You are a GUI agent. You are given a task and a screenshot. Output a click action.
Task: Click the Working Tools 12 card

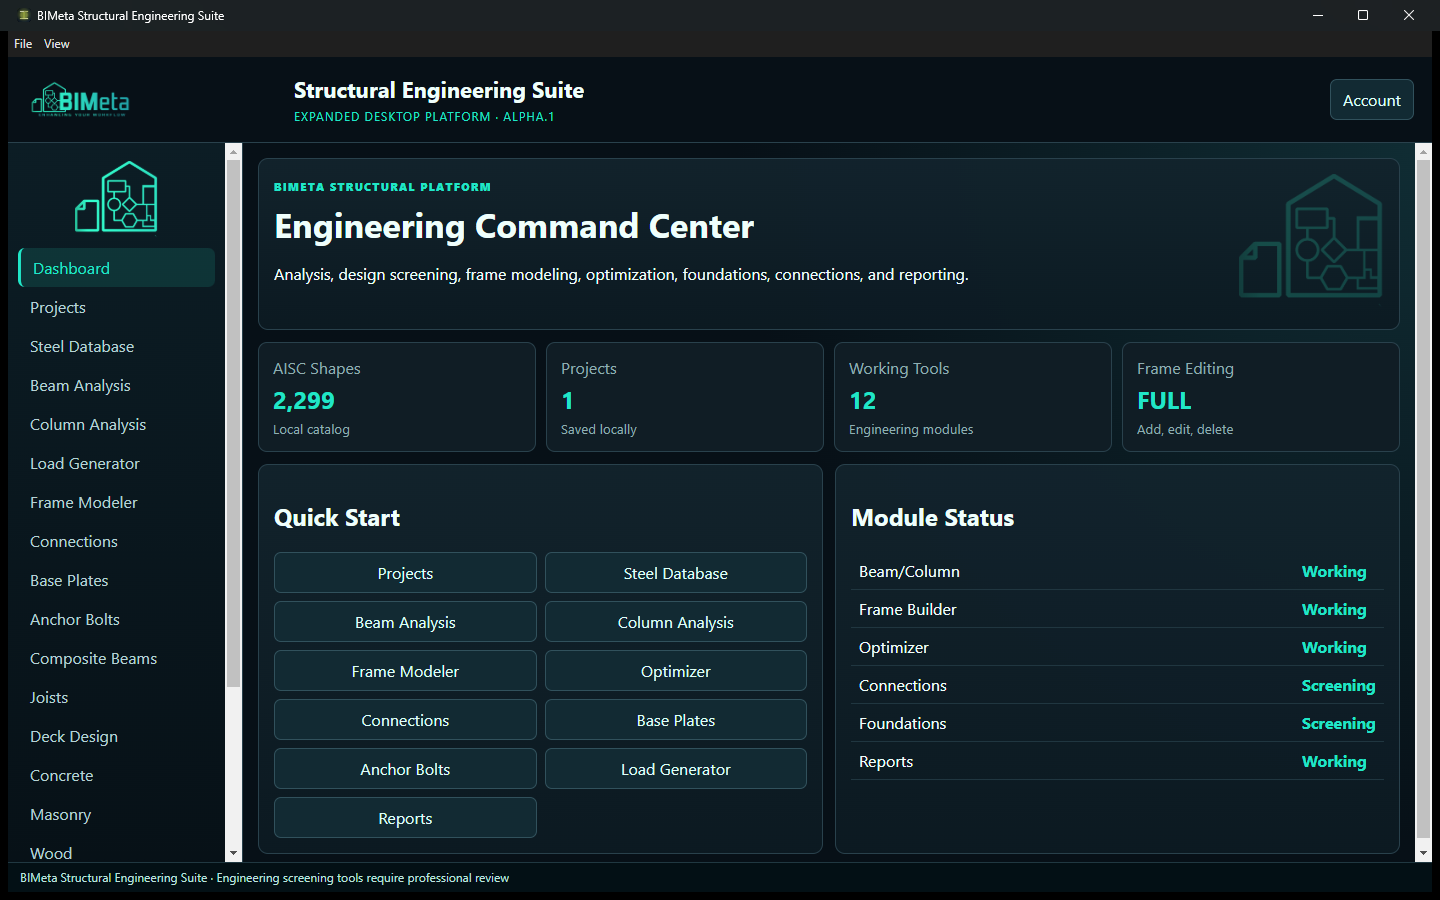click(x=973, y=397)
